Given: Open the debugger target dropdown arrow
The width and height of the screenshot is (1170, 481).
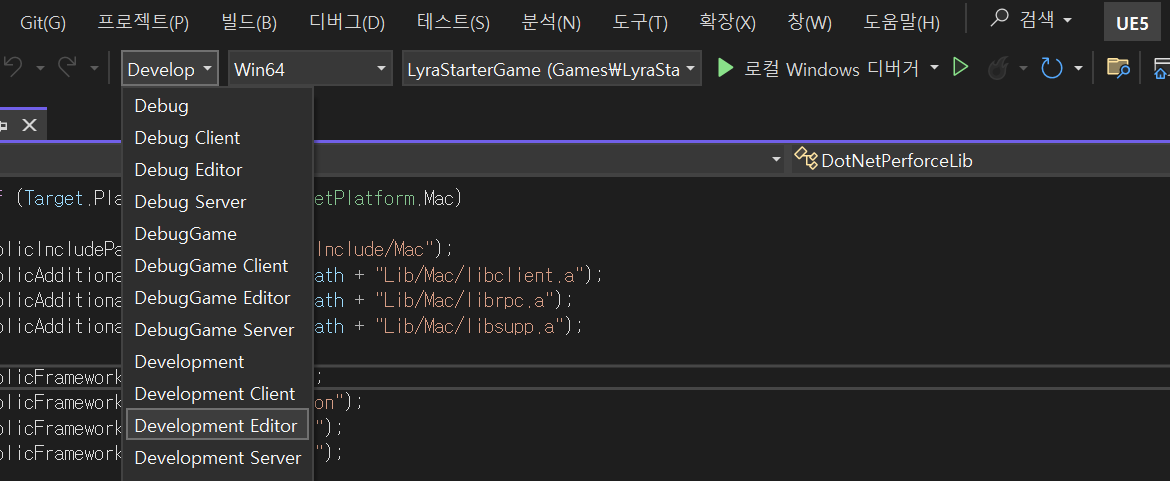Looking at the screenshot, I should pyautogui.click(x=934, y=69).
